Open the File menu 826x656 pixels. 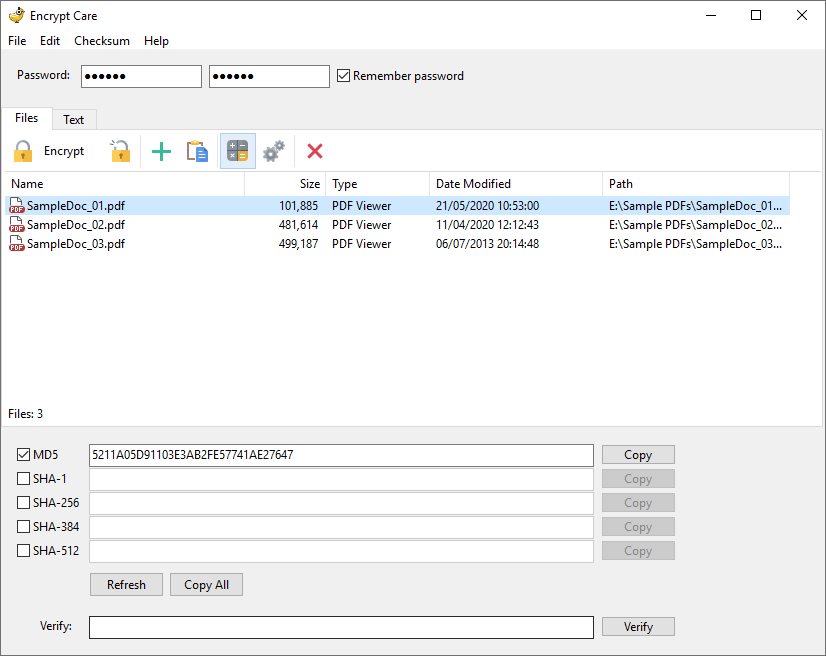[16, 41]
